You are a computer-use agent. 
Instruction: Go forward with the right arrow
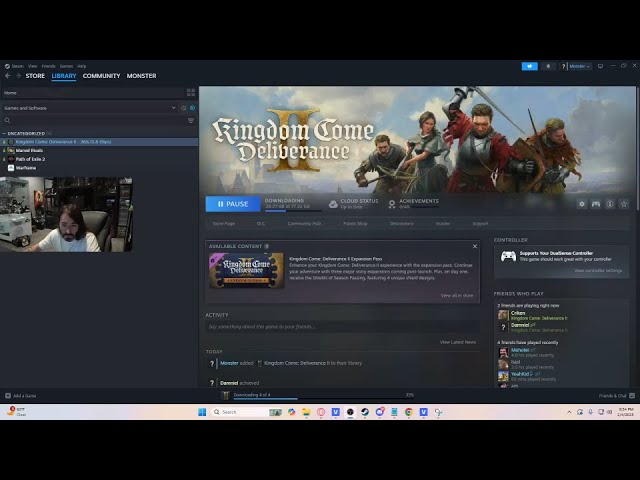point(18,76)
